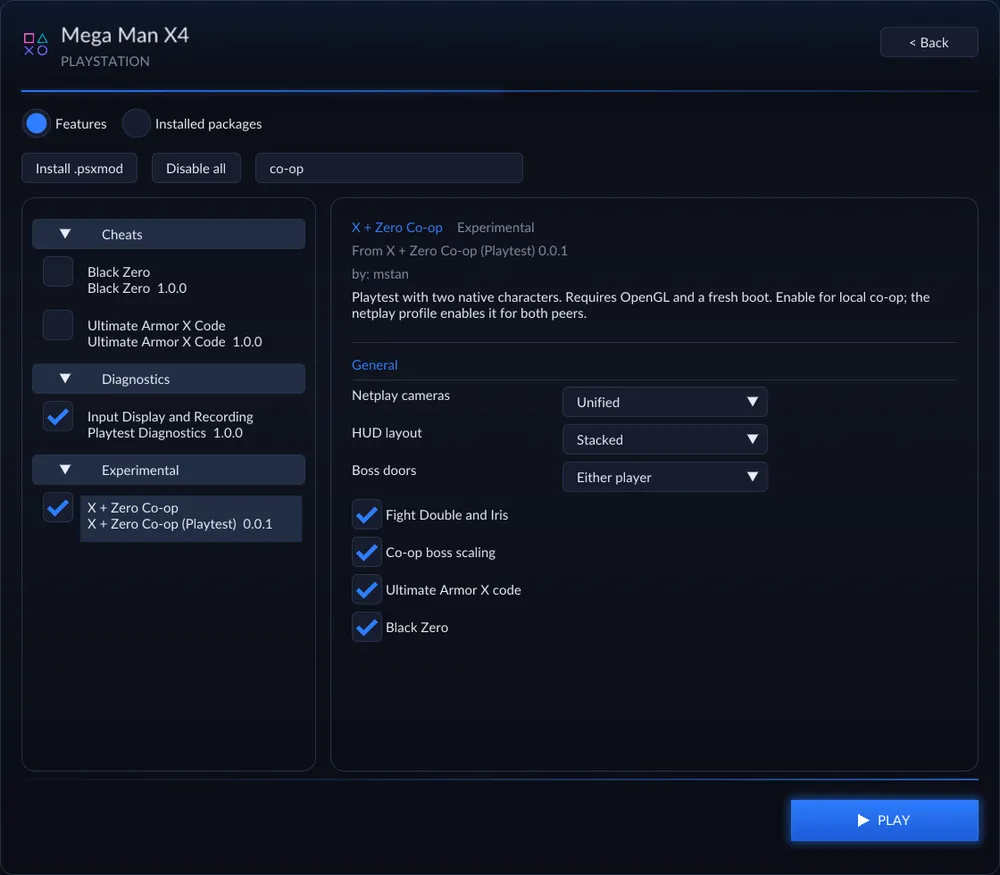Click the Back button
Image resolution: width=1000 pixels, height=875 pixels.
(x=929, y=42)
